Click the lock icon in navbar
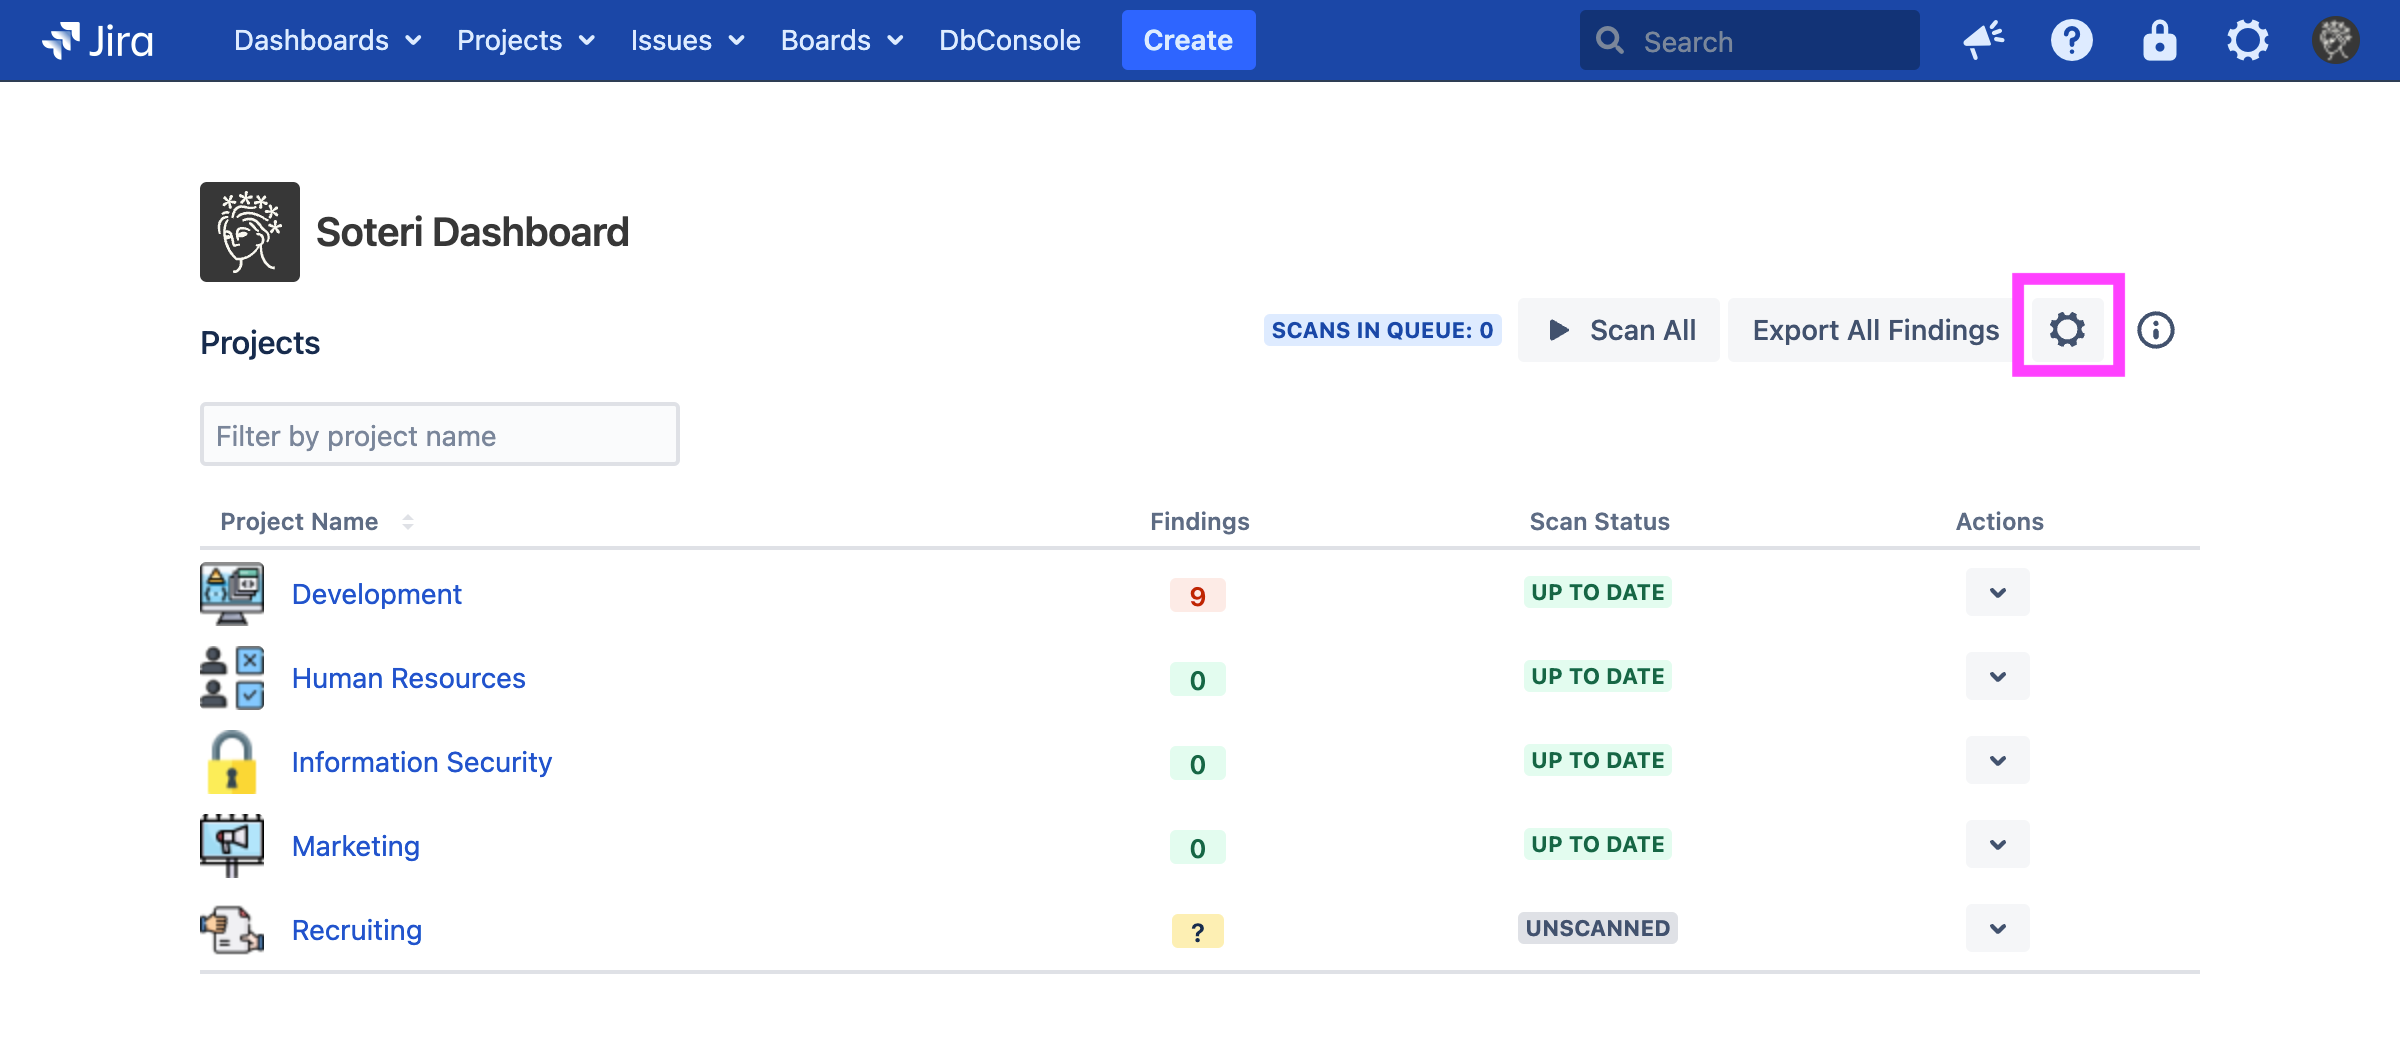This screenshot has height=1046, width=2400. pos(2159,41)
